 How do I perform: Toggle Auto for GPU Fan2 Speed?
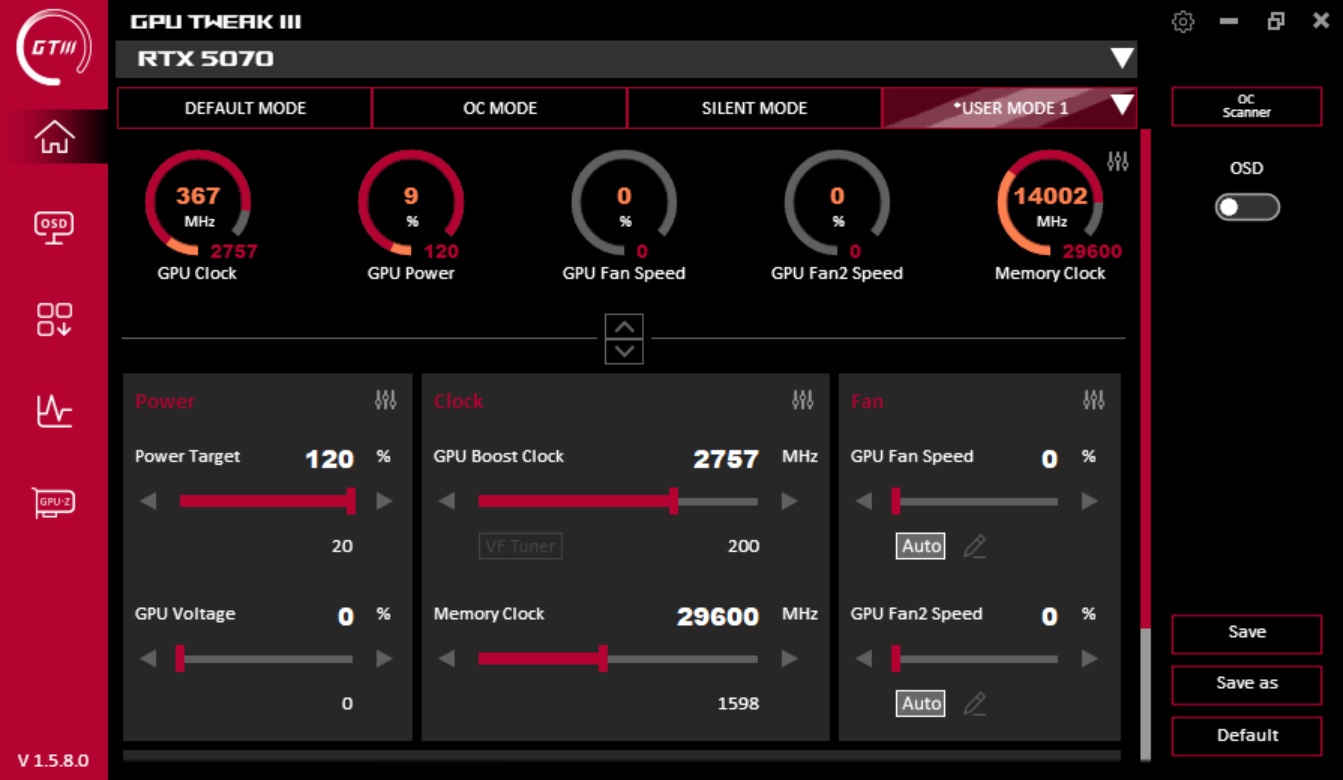[921, 704]
